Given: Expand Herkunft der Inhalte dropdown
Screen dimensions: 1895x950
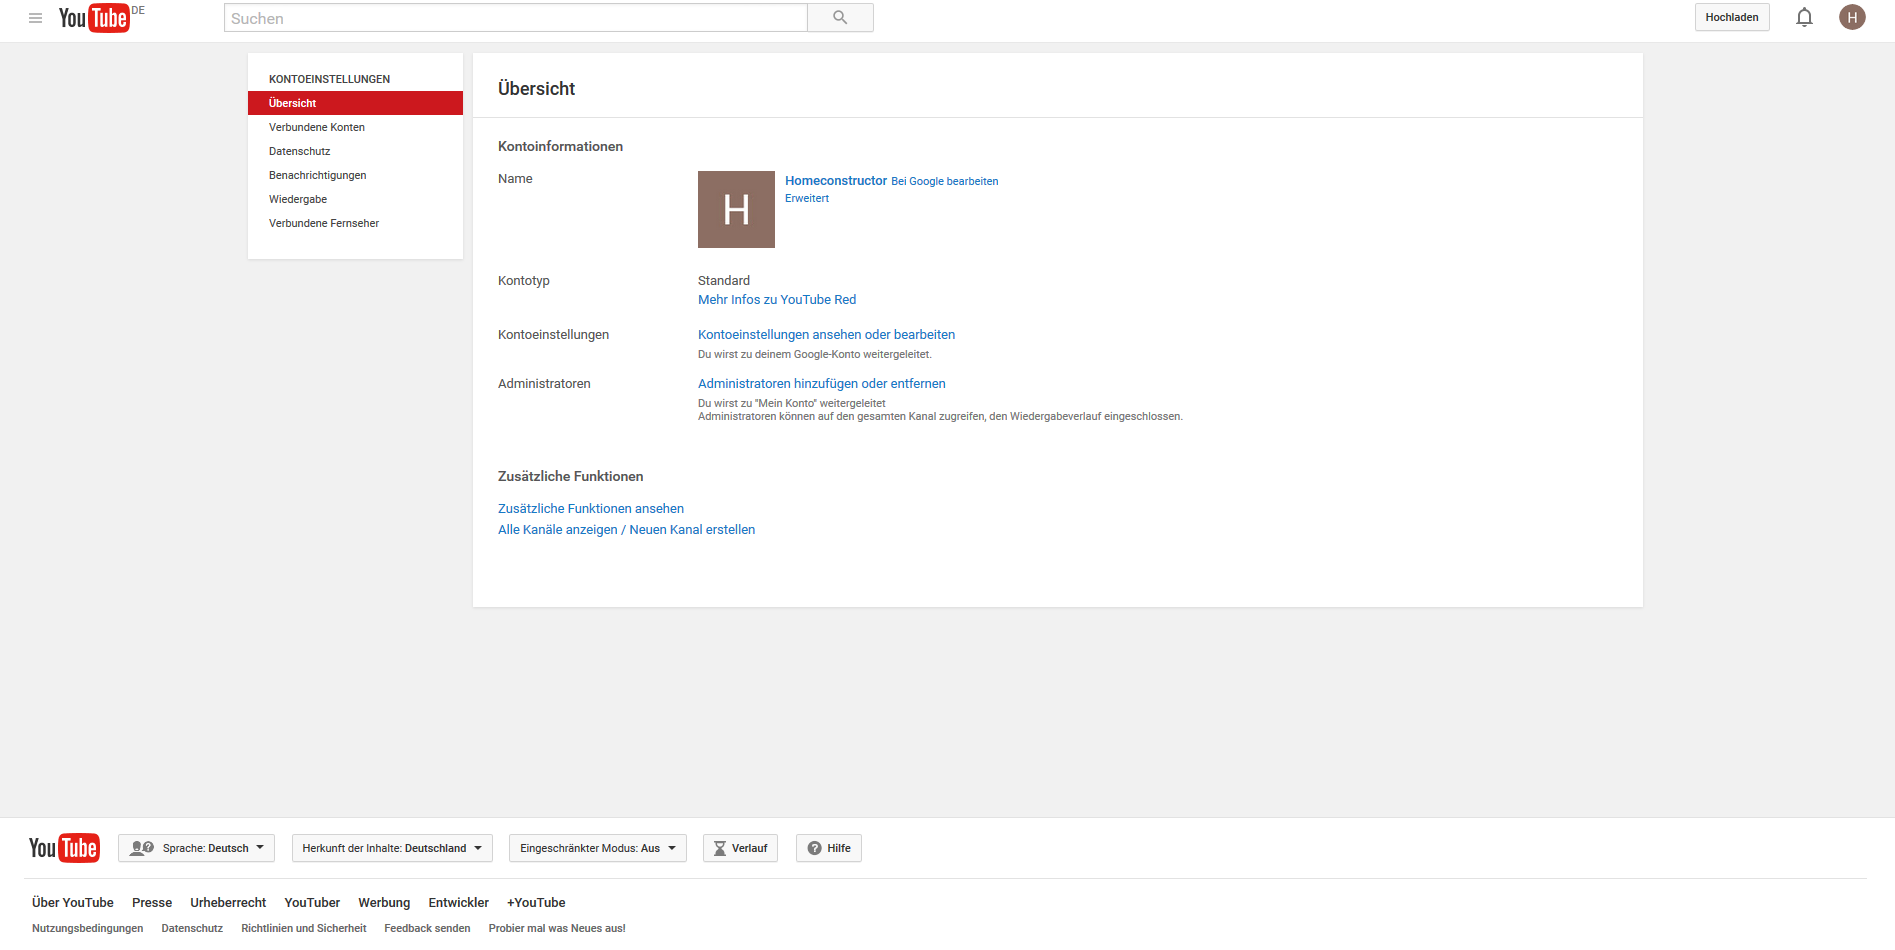Looking at the screenshot, I should pos(392,848).
